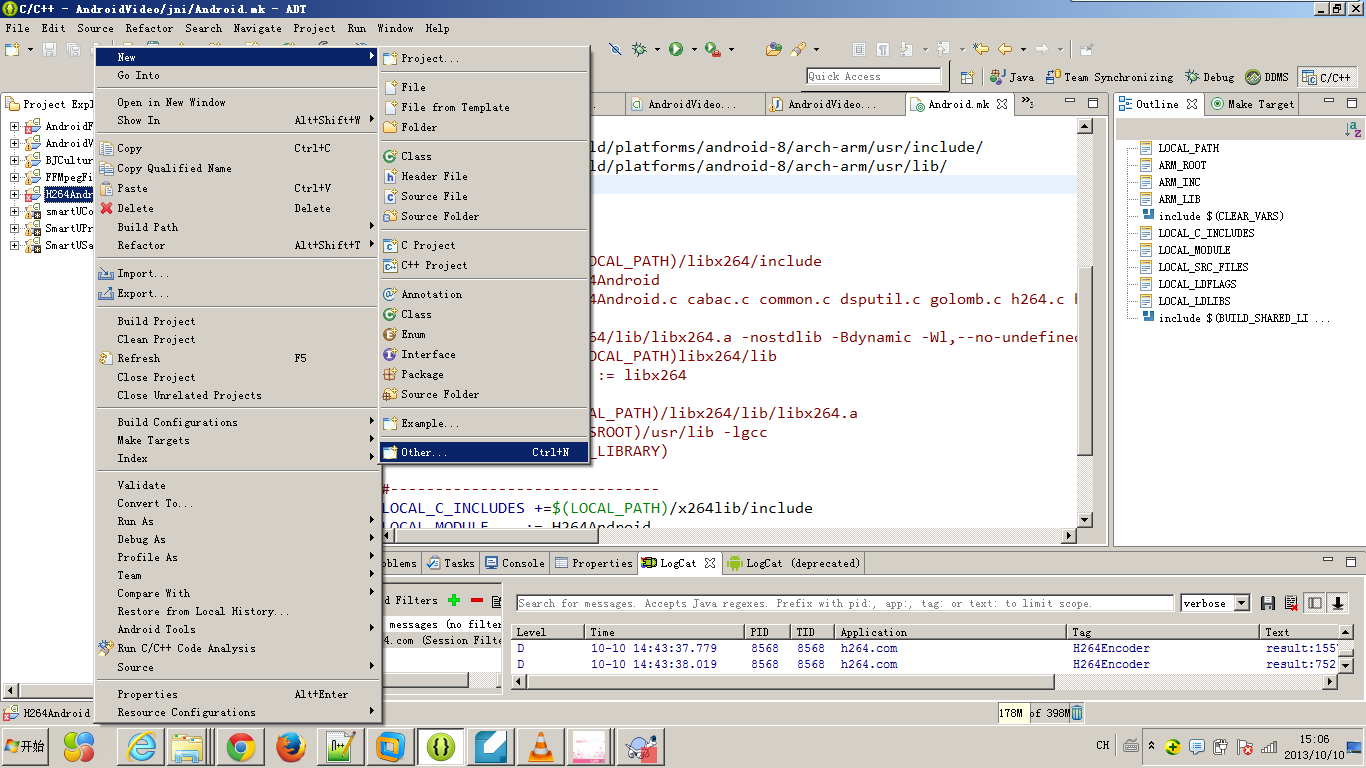Open the Debug perspective
This screenshot has height=768, width=1366.
pos(1210,77)
